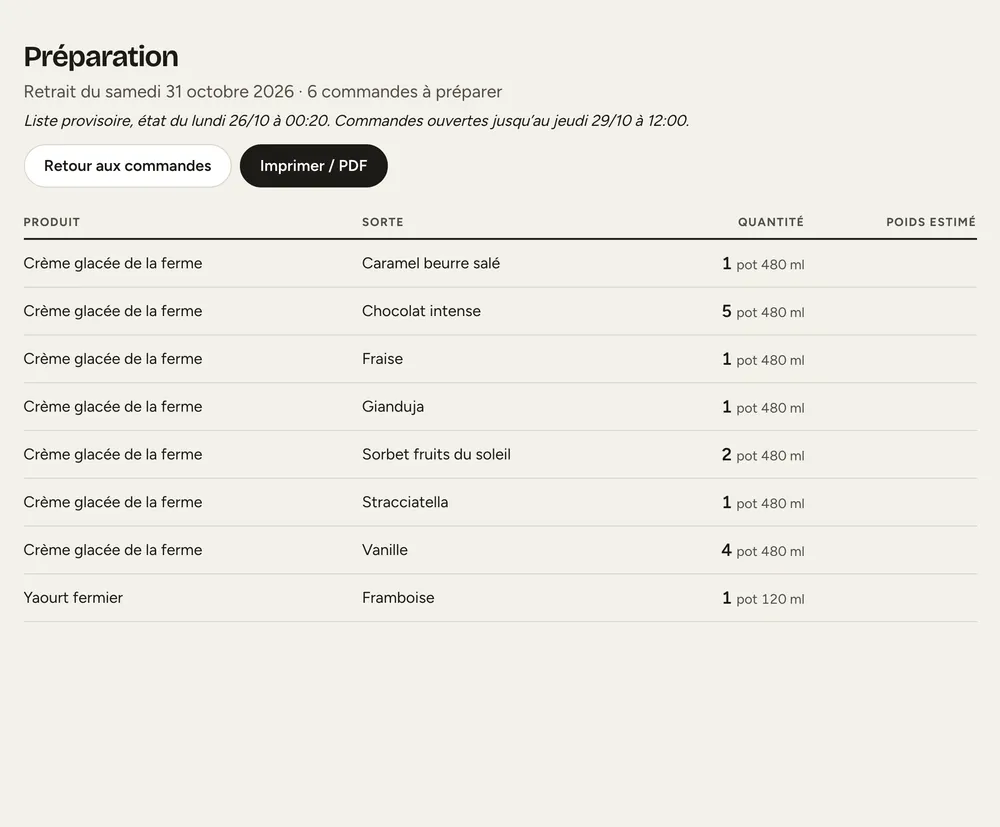Image resolution: width=1000 pixels, height=827 pixels.
Task: Select the Caramel beurre salé variety
Action: click(x=431, y=263)
